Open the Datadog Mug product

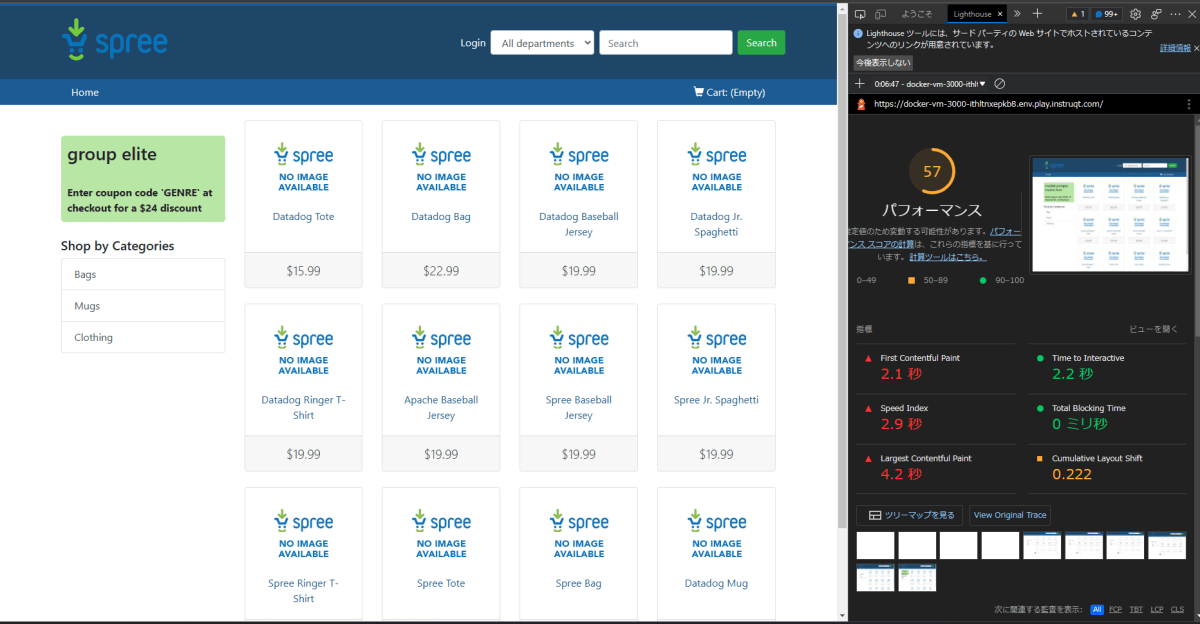tap(716, 583)
